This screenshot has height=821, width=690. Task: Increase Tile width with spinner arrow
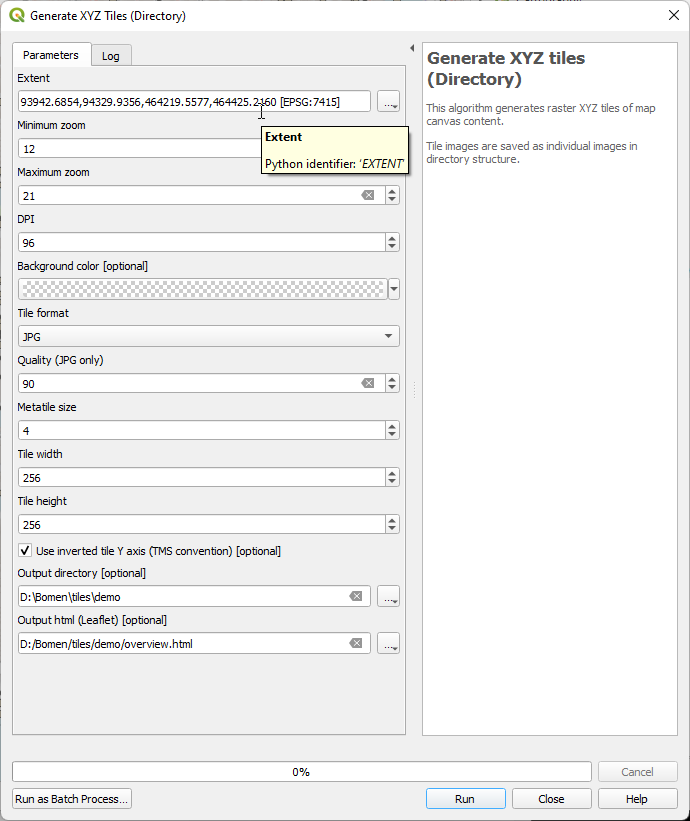[392, 473]
